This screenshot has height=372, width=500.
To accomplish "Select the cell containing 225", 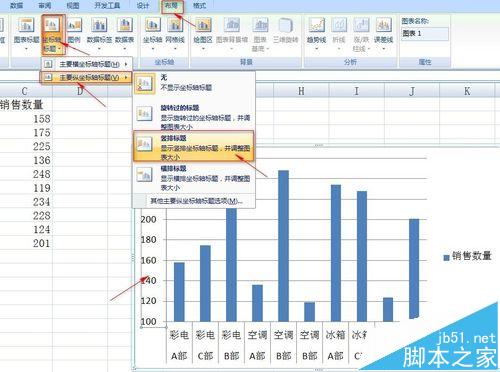I will pos(26,146).
